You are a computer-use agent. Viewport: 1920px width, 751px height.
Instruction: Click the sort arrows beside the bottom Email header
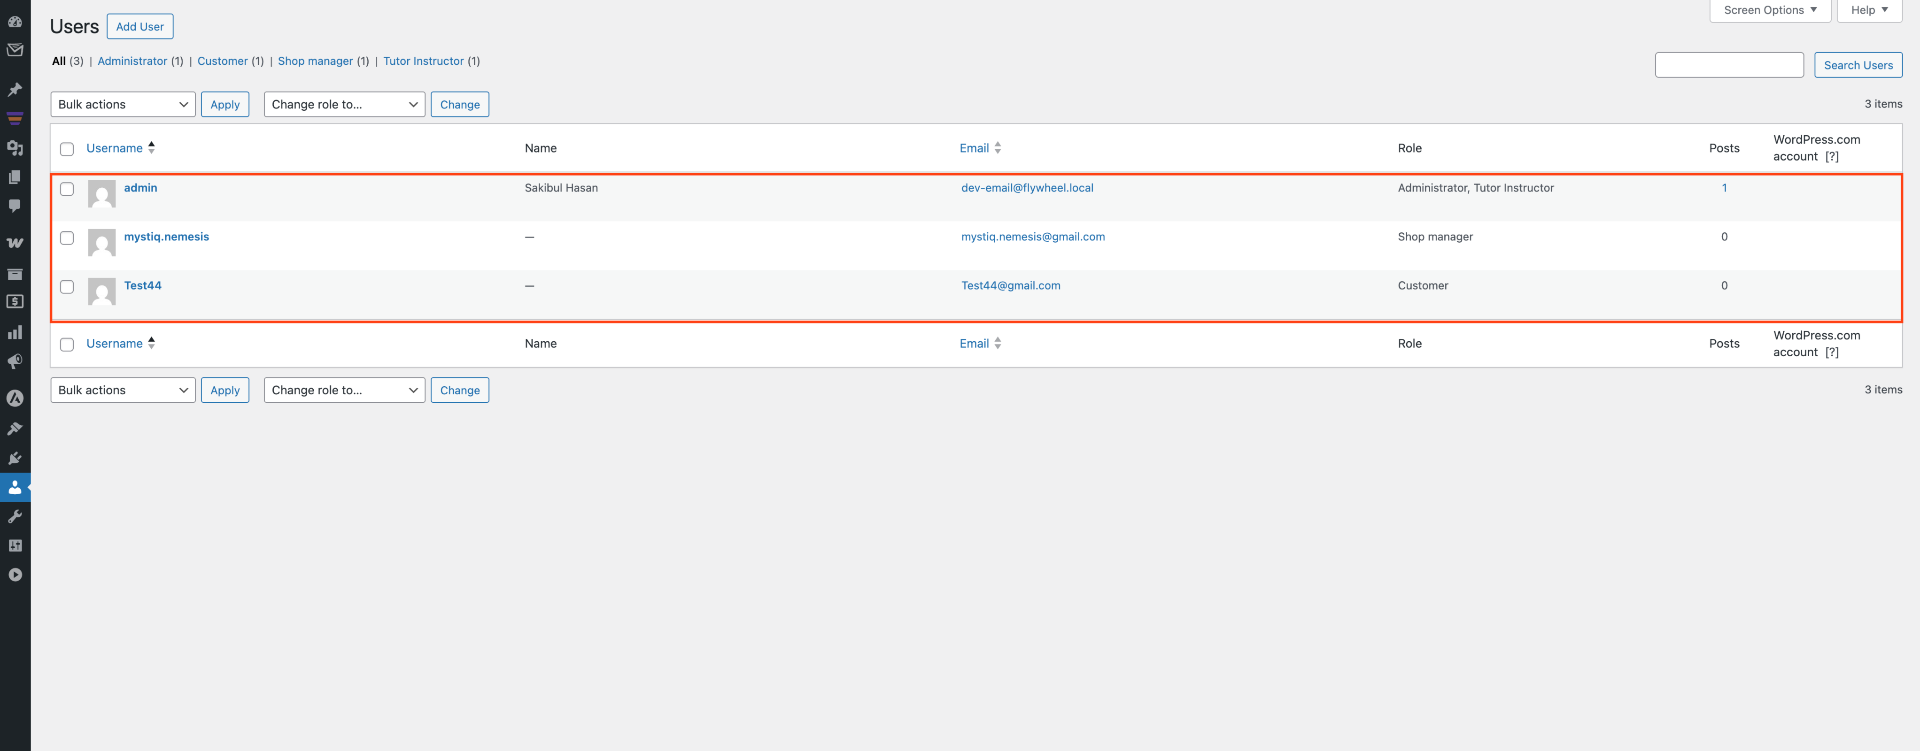coord(998,343)
